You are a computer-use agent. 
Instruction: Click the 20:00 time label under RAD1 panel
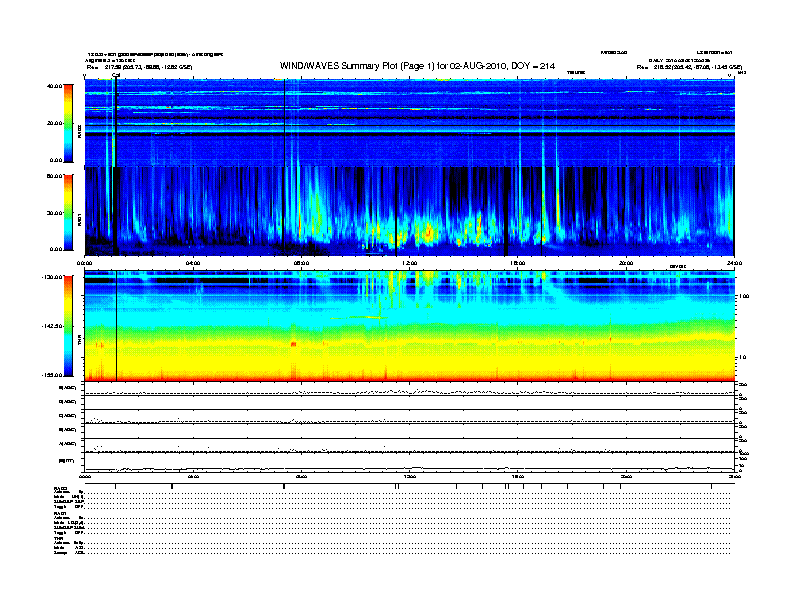[x=626, y=263]
